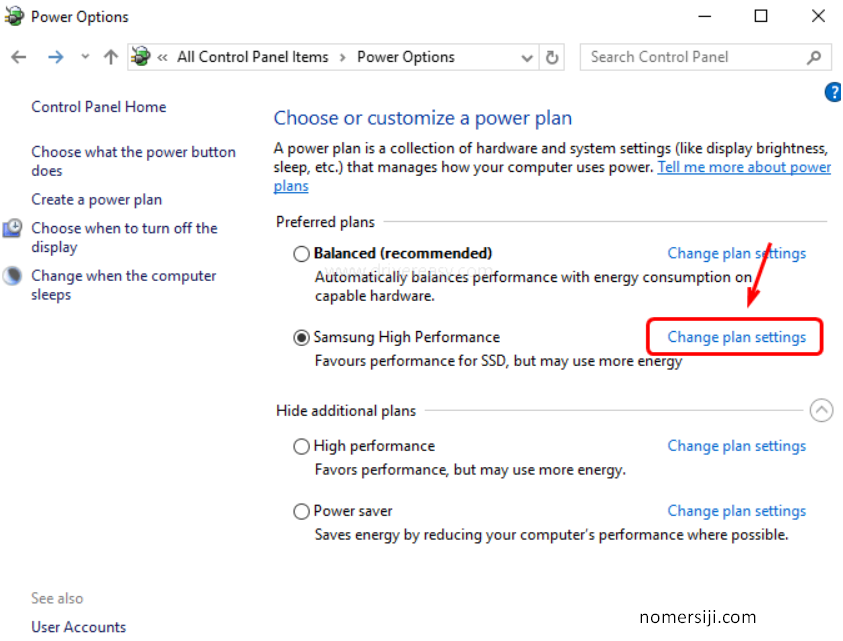Click Tell me more about power plans
This screenshot has height=641, width=843.
point(744,167)
